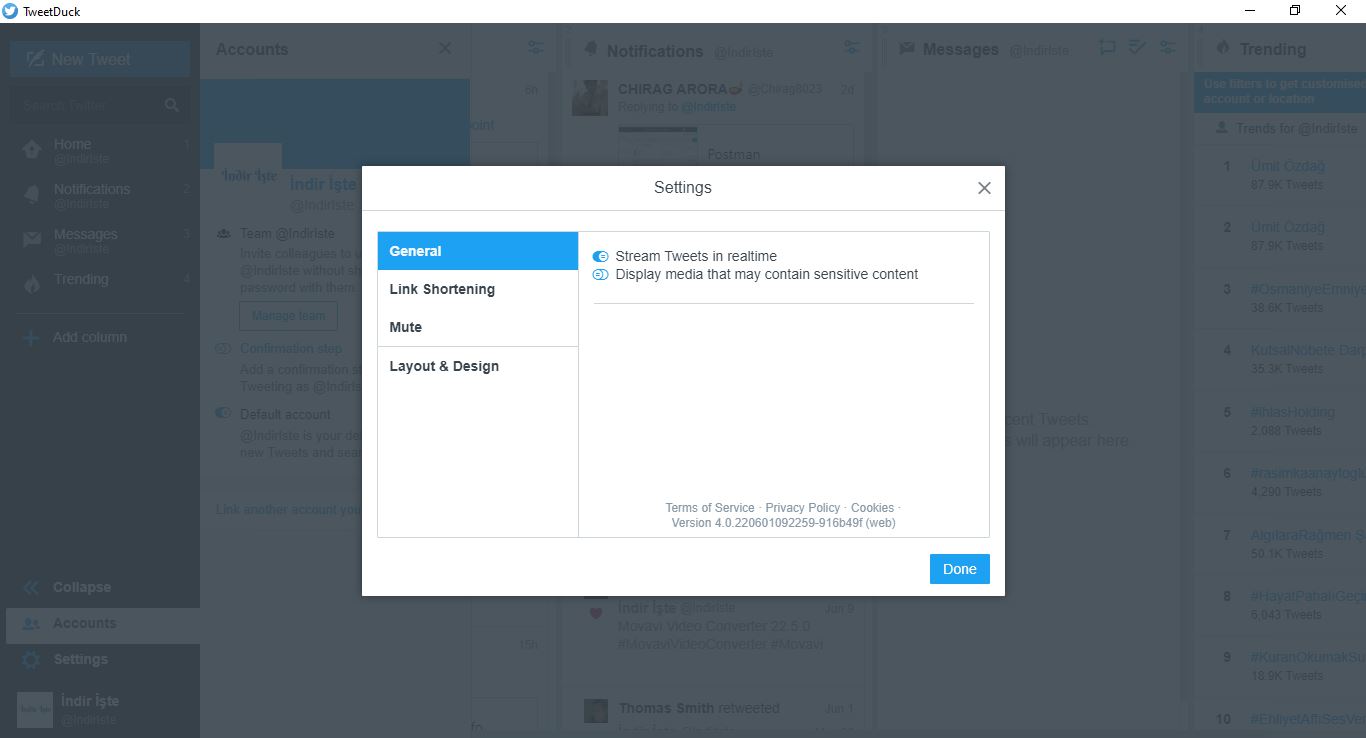Open the Cookies link
Screen dimensions: 1366x738
[x=872, y=508]
